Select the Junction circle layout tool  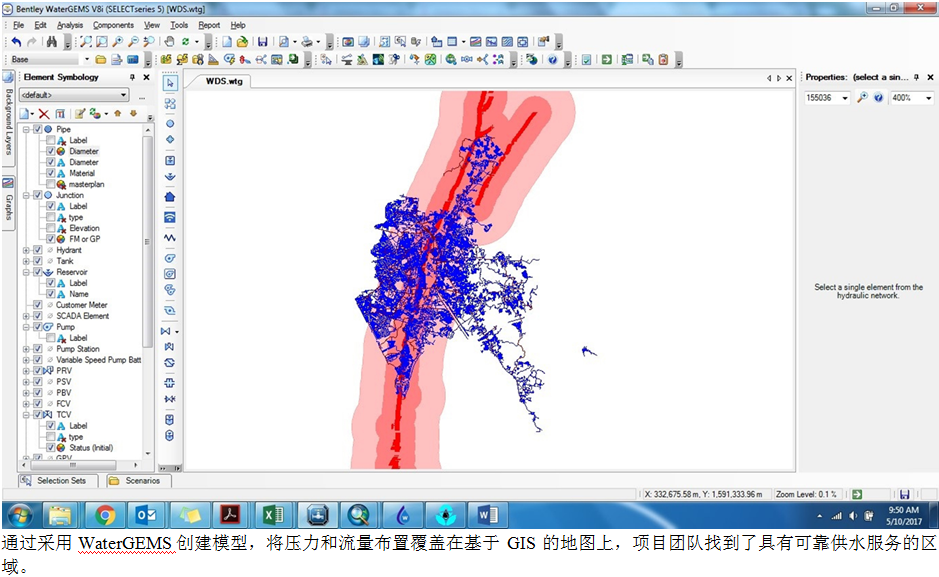point(170,124)
